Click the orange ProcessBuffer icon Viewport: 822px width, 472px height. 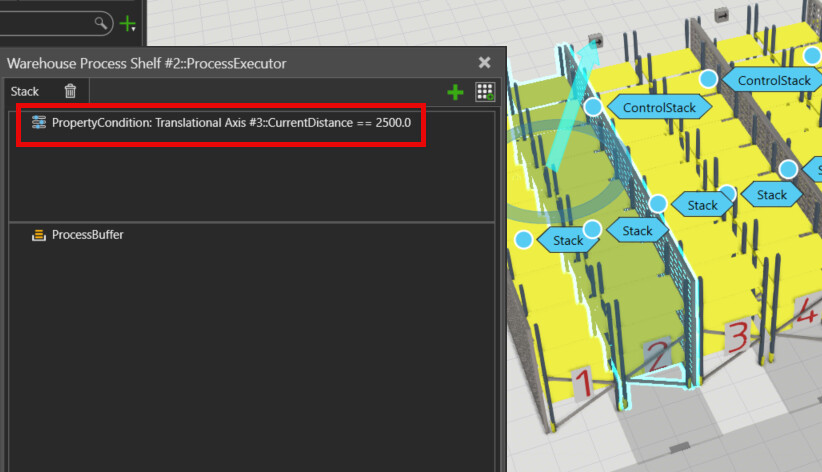[39, 235]
